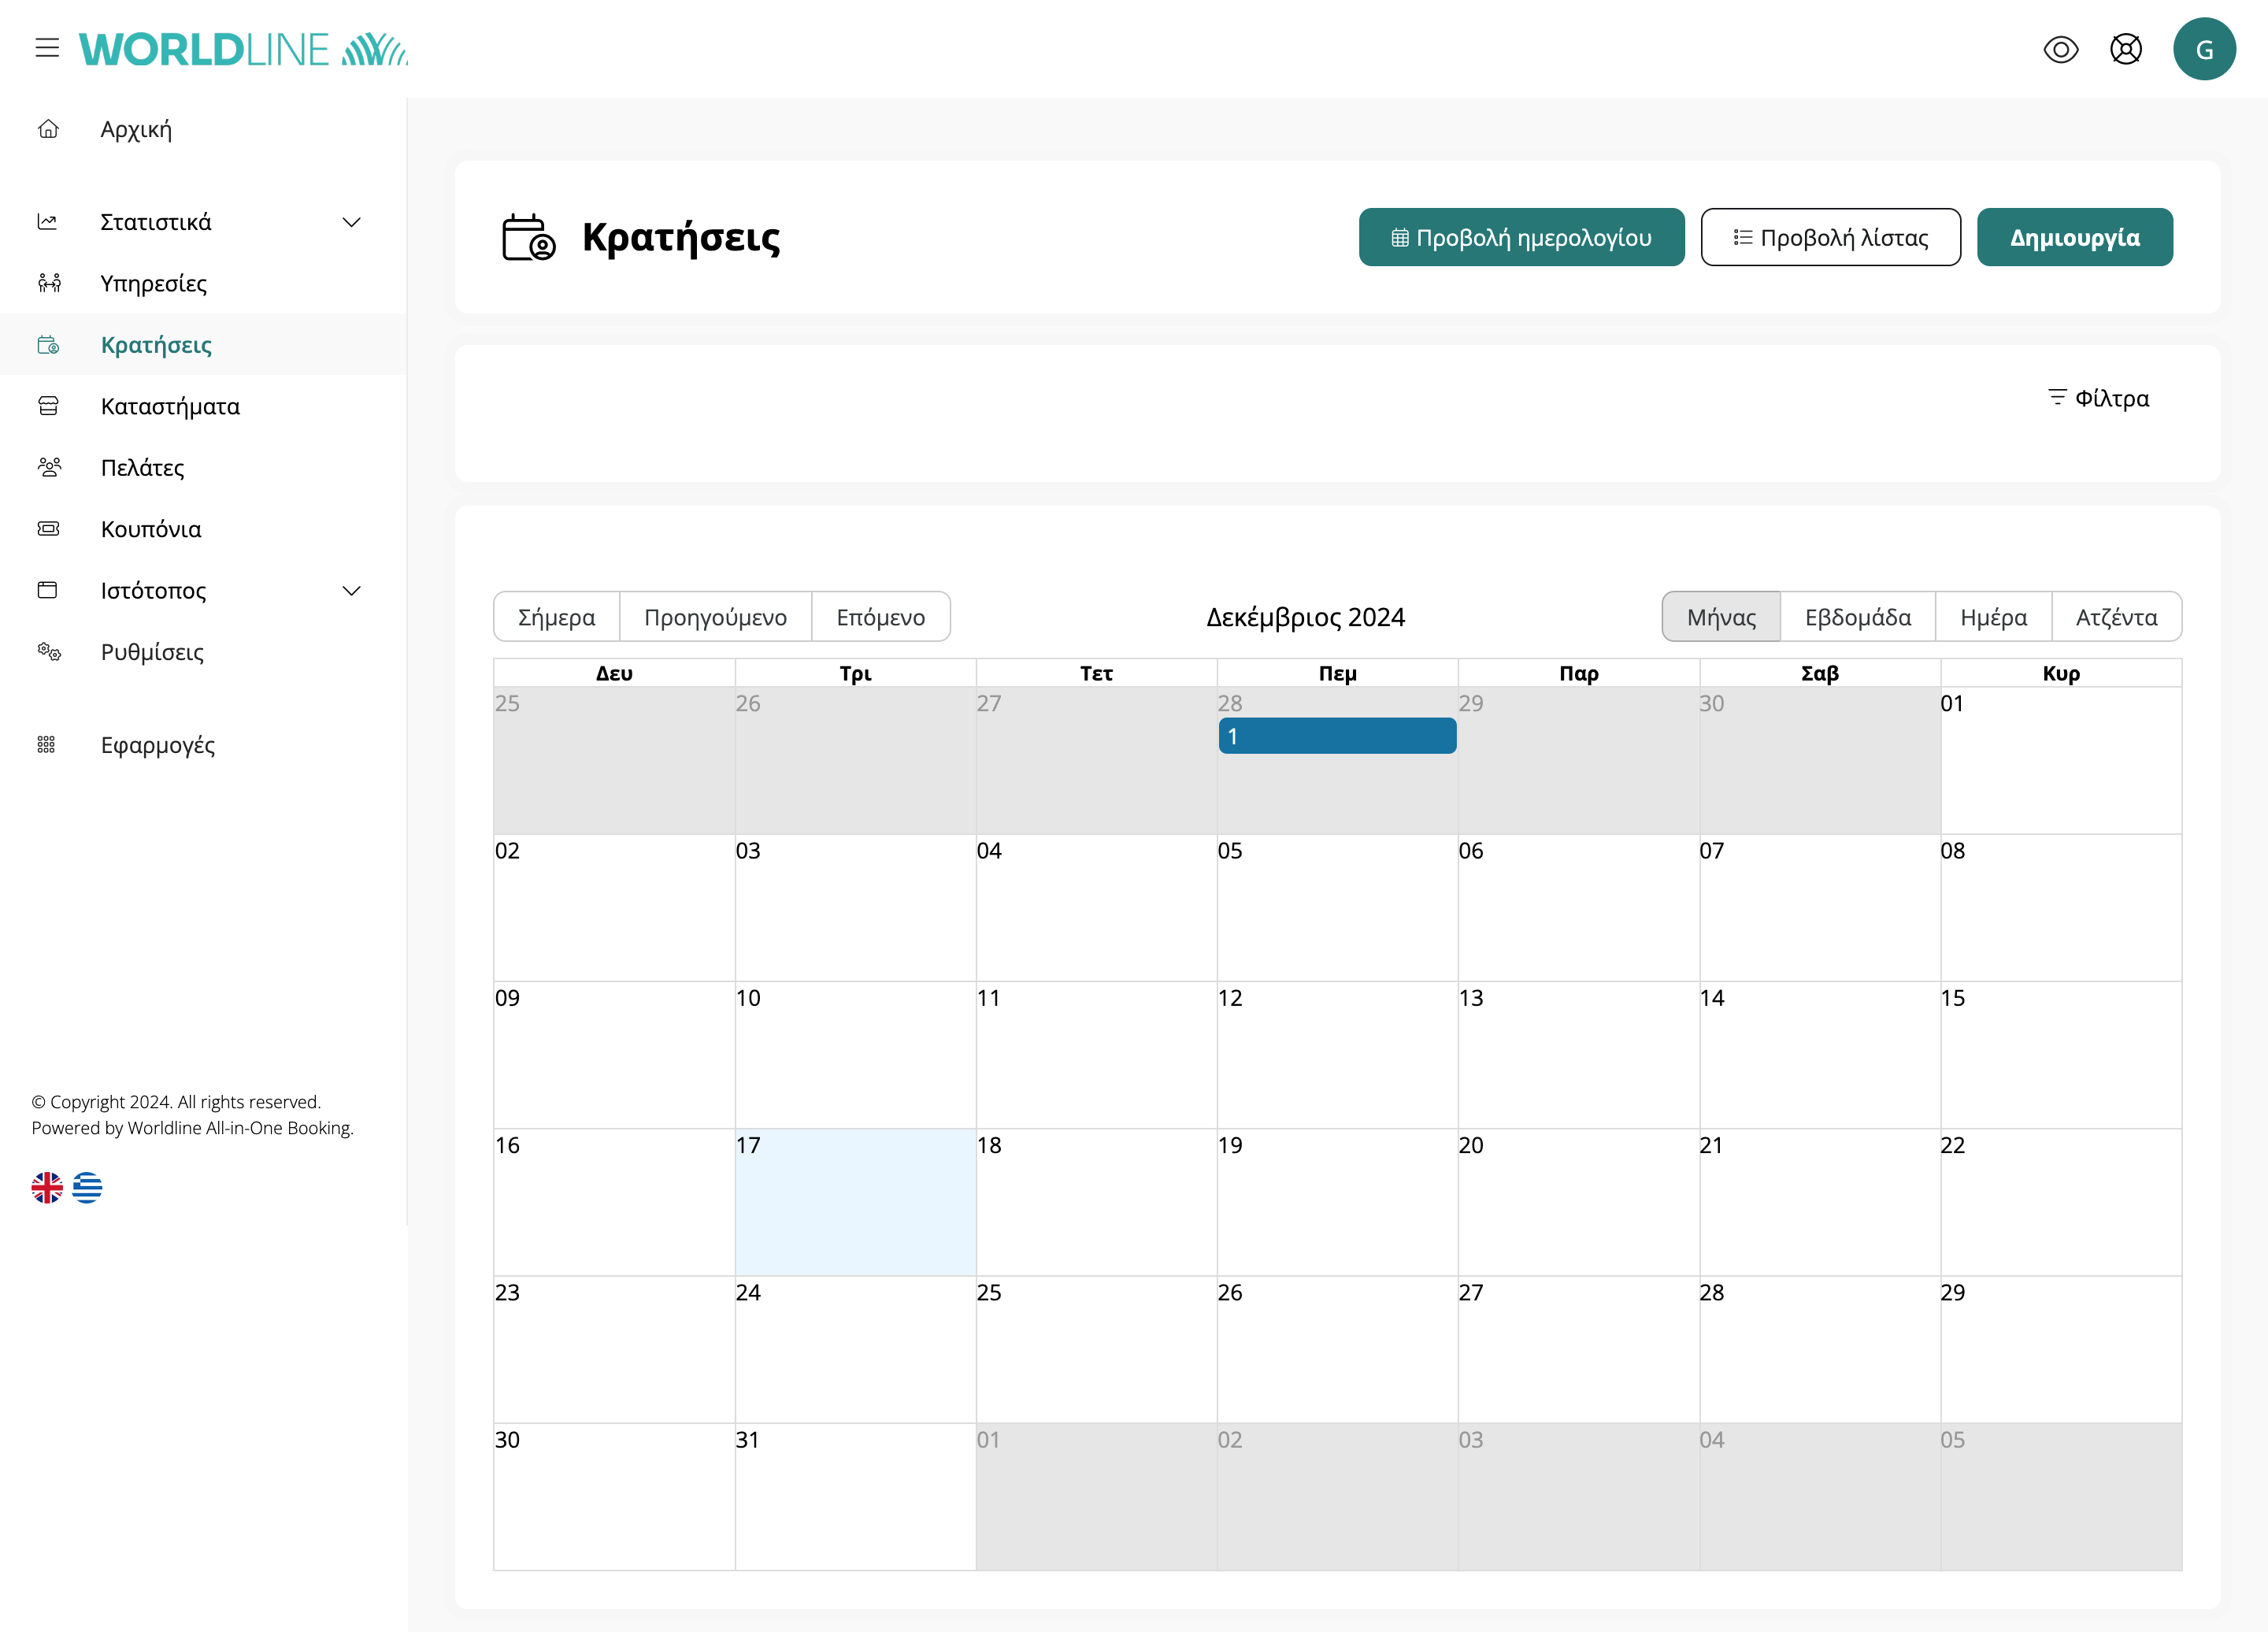2268x1632 pixels.
Task: Open the blue booking event on 28
Action: point(1337,736)
